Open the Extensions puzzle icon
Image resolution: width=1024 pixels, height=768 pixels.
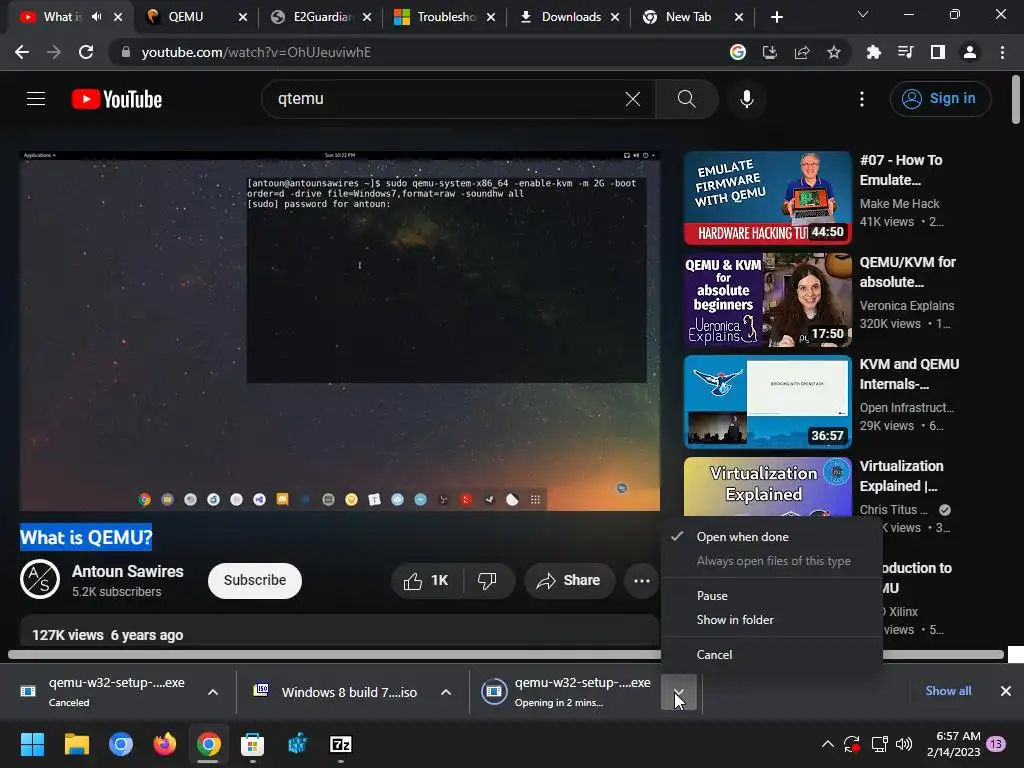pos(874,52)
